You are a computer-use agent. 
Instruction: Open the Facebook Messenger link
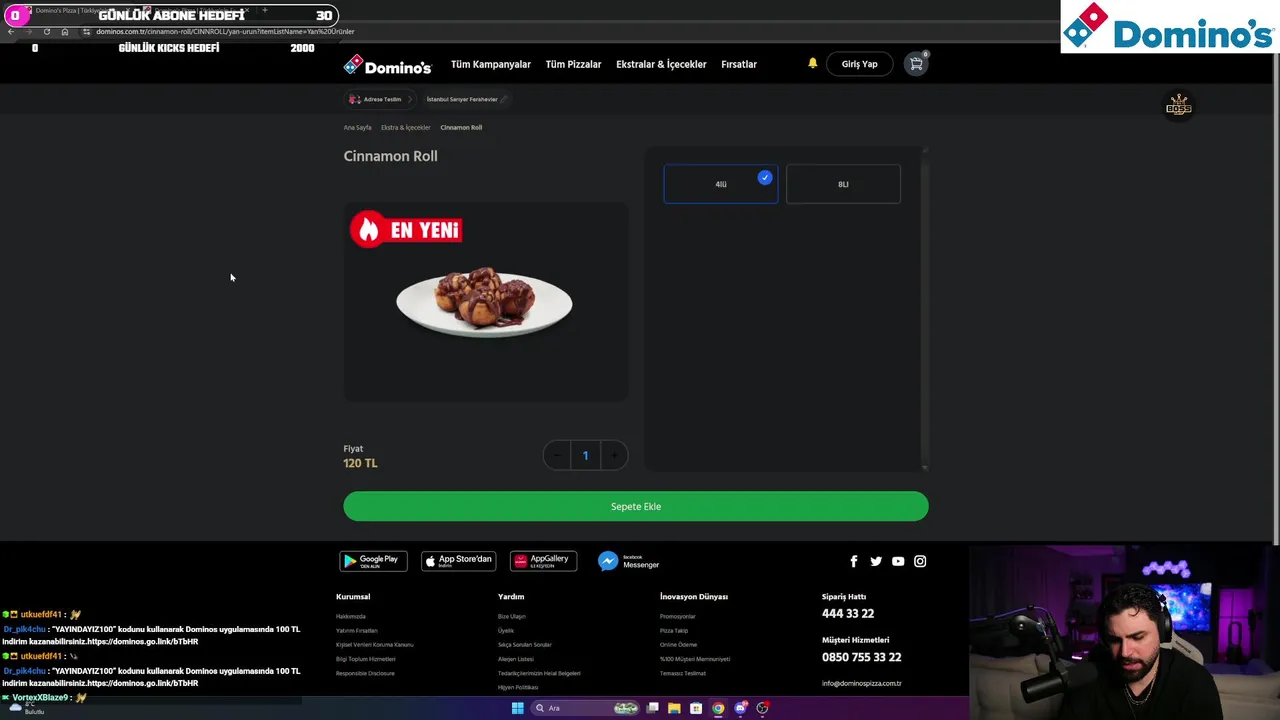[629, 561]
